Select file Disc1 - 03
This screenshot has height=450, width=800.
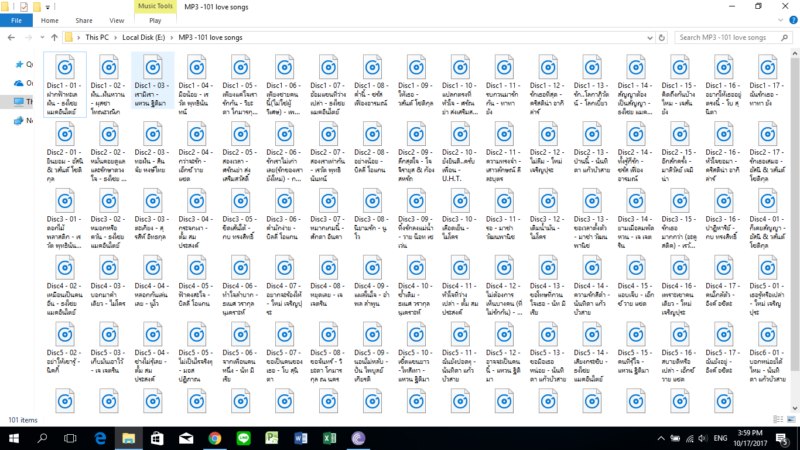click(x=153, y=81)
